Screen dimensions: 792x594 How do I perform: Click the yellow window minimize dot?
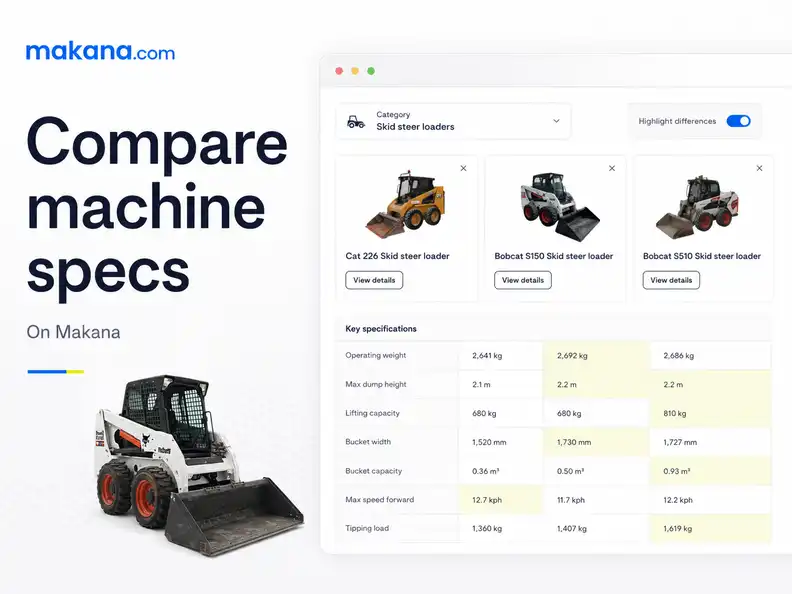(355, 71)
